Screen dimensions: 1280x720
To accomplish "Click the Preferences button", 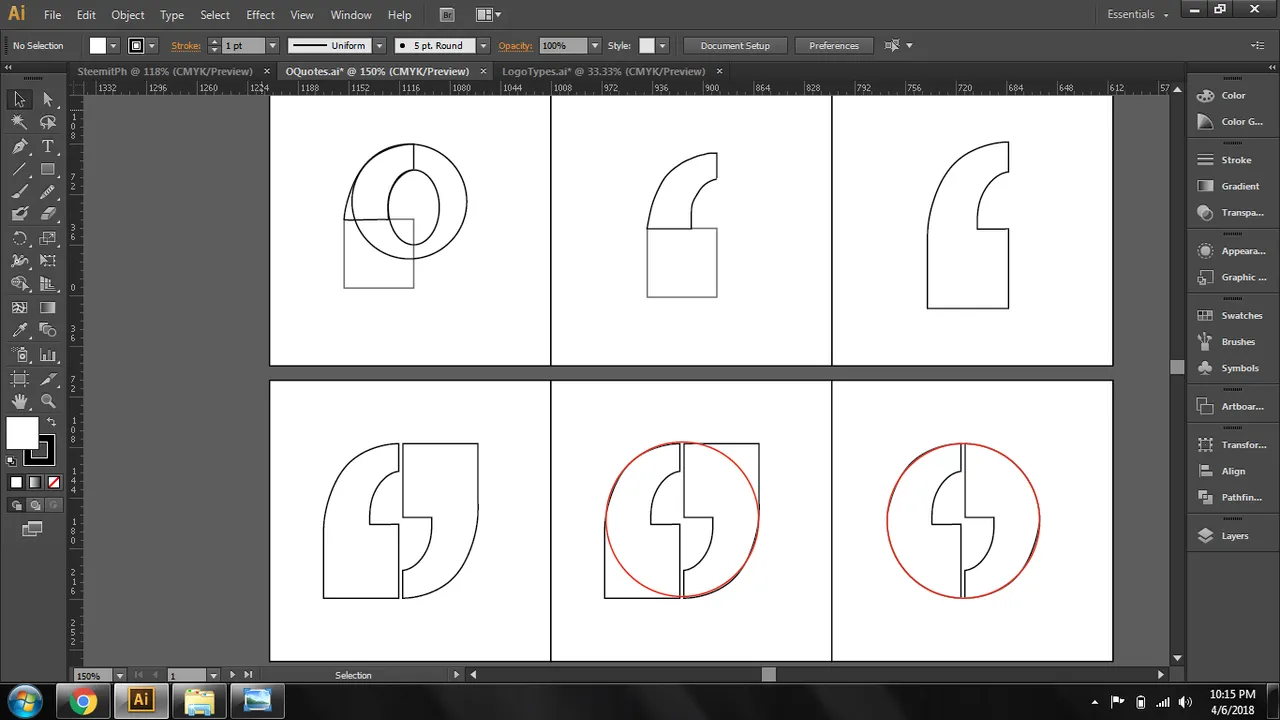I will (834, 46).
